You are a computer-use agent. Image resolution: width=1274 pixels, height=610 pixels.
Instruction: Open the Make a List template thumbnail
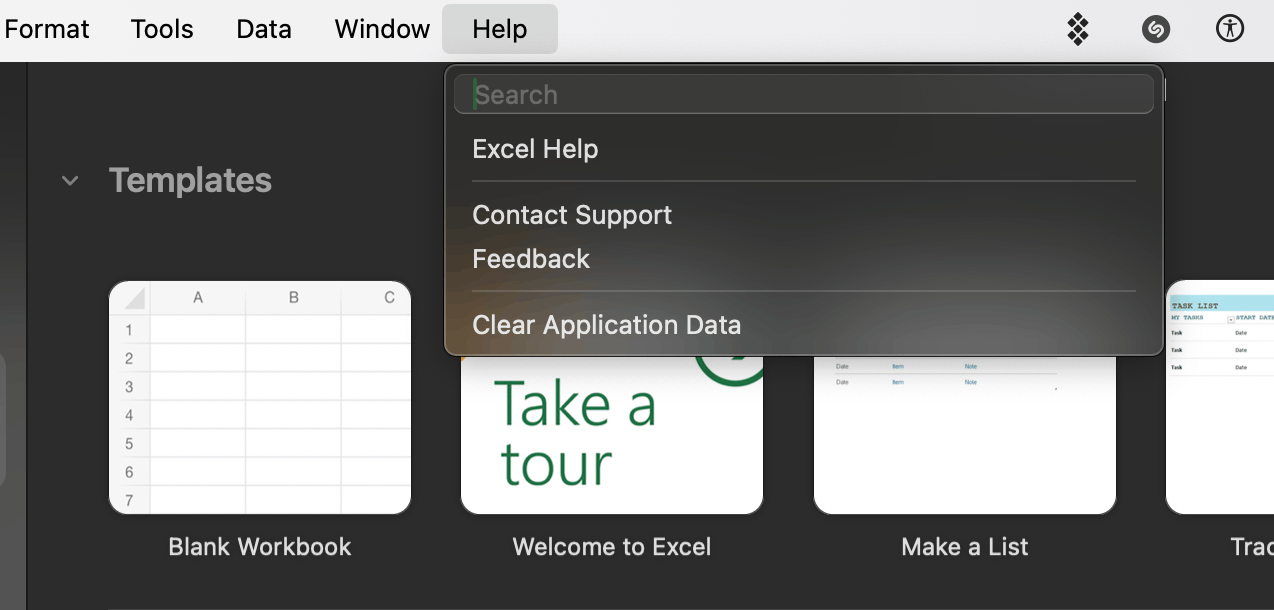click(965, 433)
